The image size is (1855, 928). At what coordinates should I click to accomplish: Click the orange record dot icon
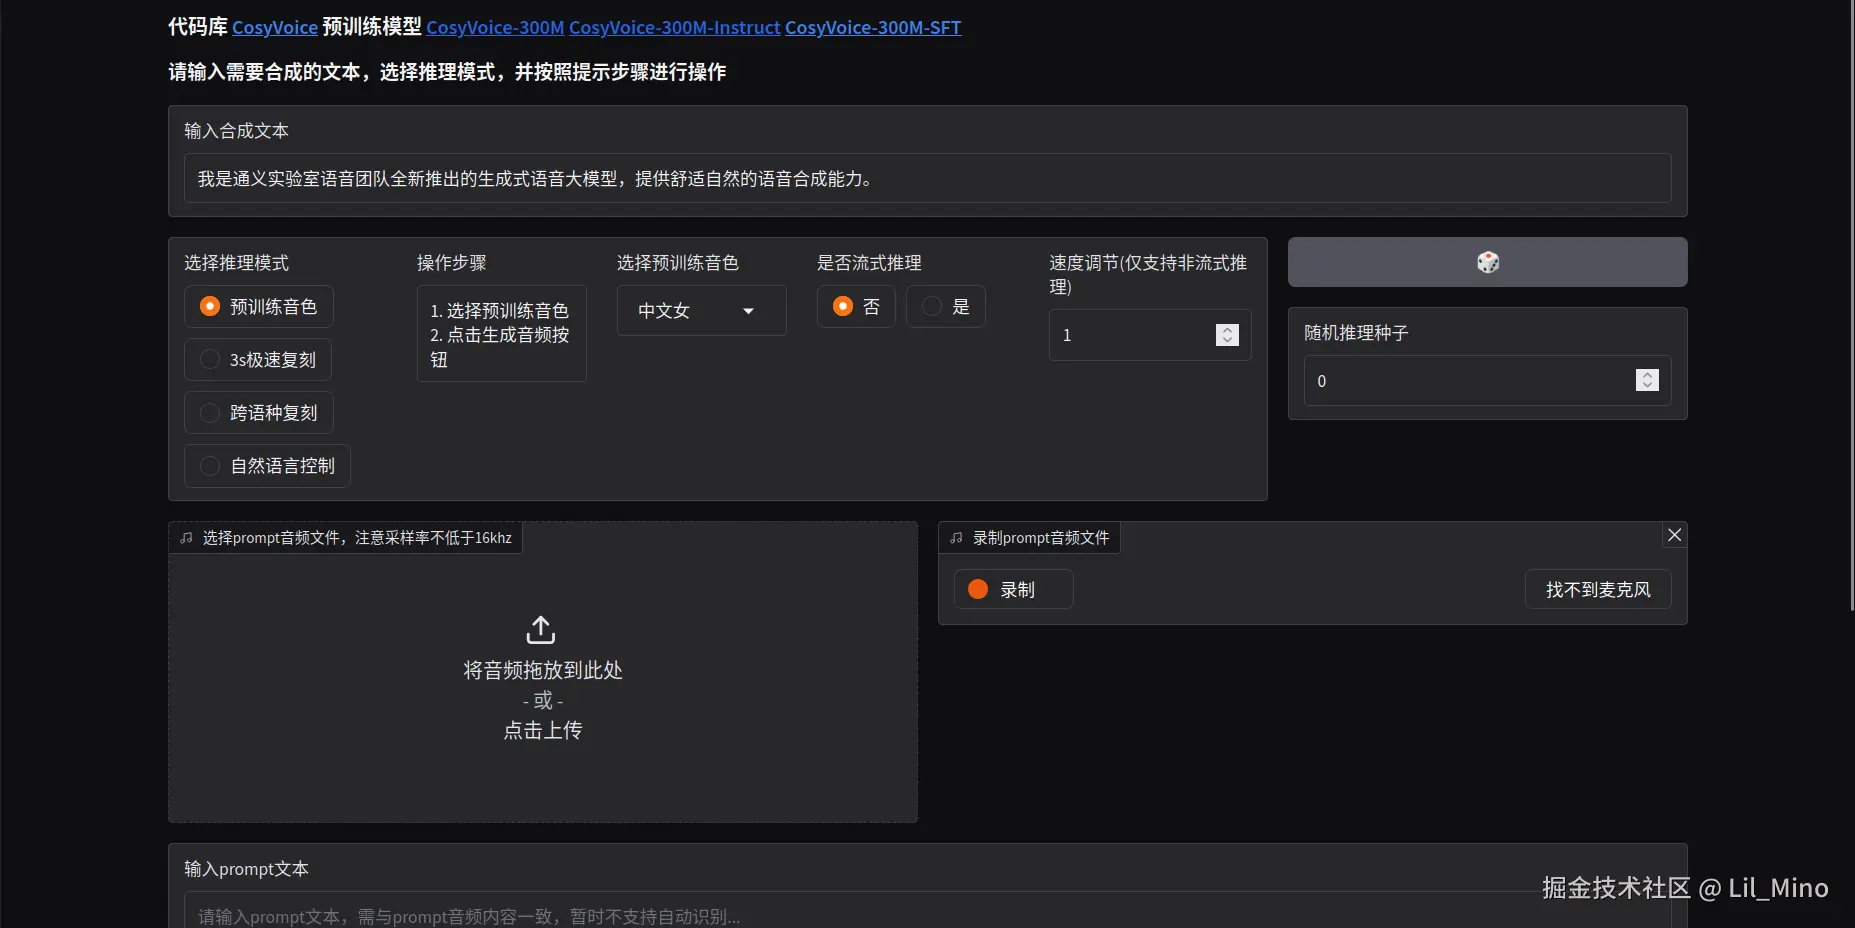point(978,590)
